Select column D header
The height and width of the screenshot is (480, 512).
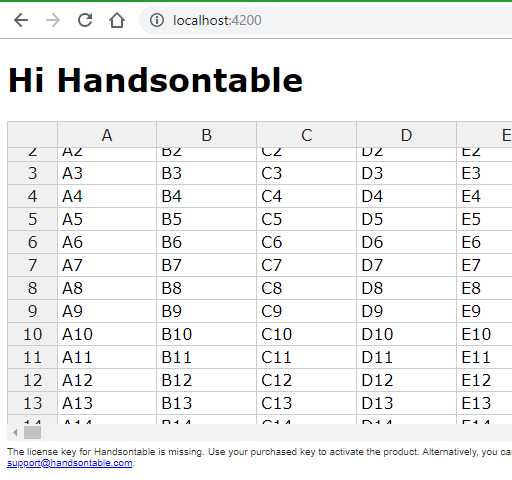pyautogui.click(x=407, y=135)
